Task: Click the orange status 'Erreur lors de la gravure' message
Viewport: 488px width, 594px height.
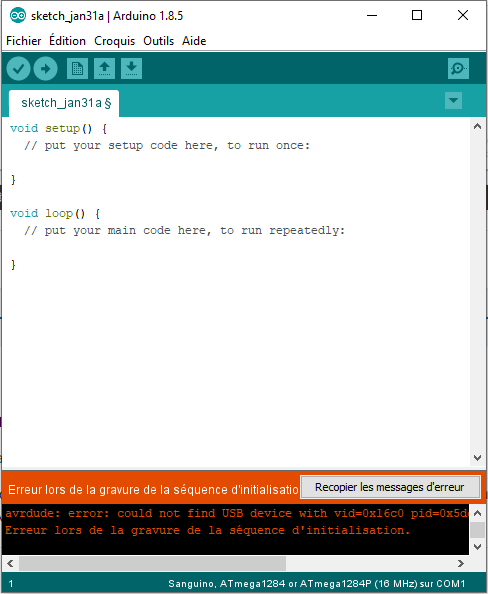Action: tap(153, 490)
